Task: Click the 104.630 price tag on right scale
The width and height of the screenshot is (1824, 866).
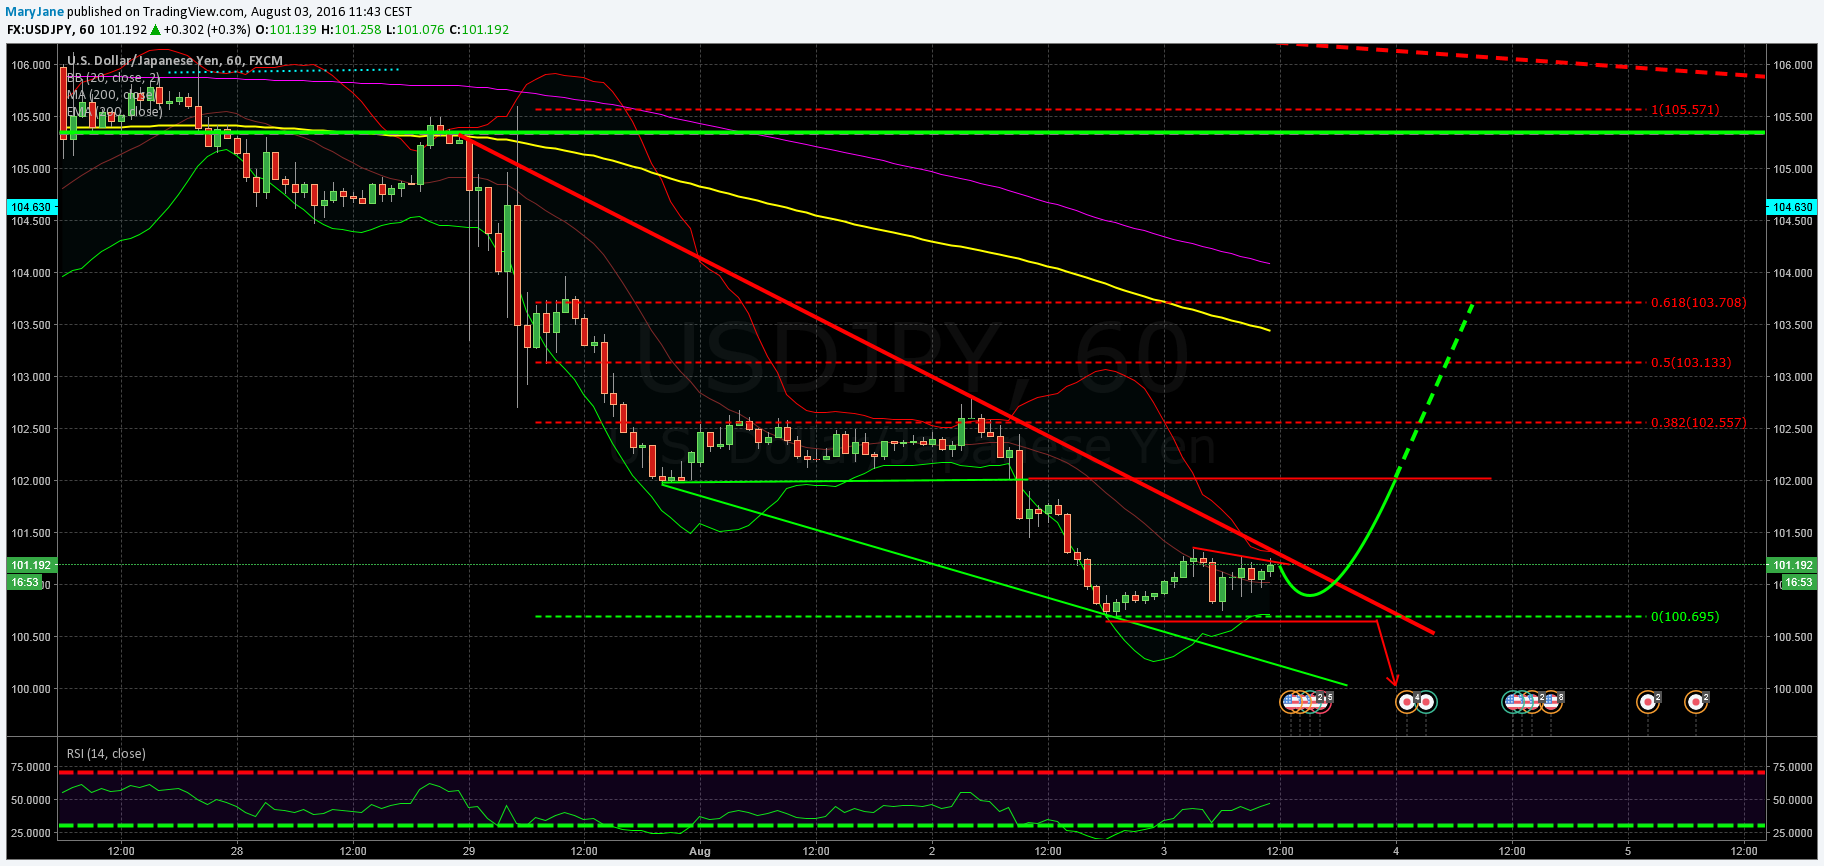Action: [x=1792, y=207]
